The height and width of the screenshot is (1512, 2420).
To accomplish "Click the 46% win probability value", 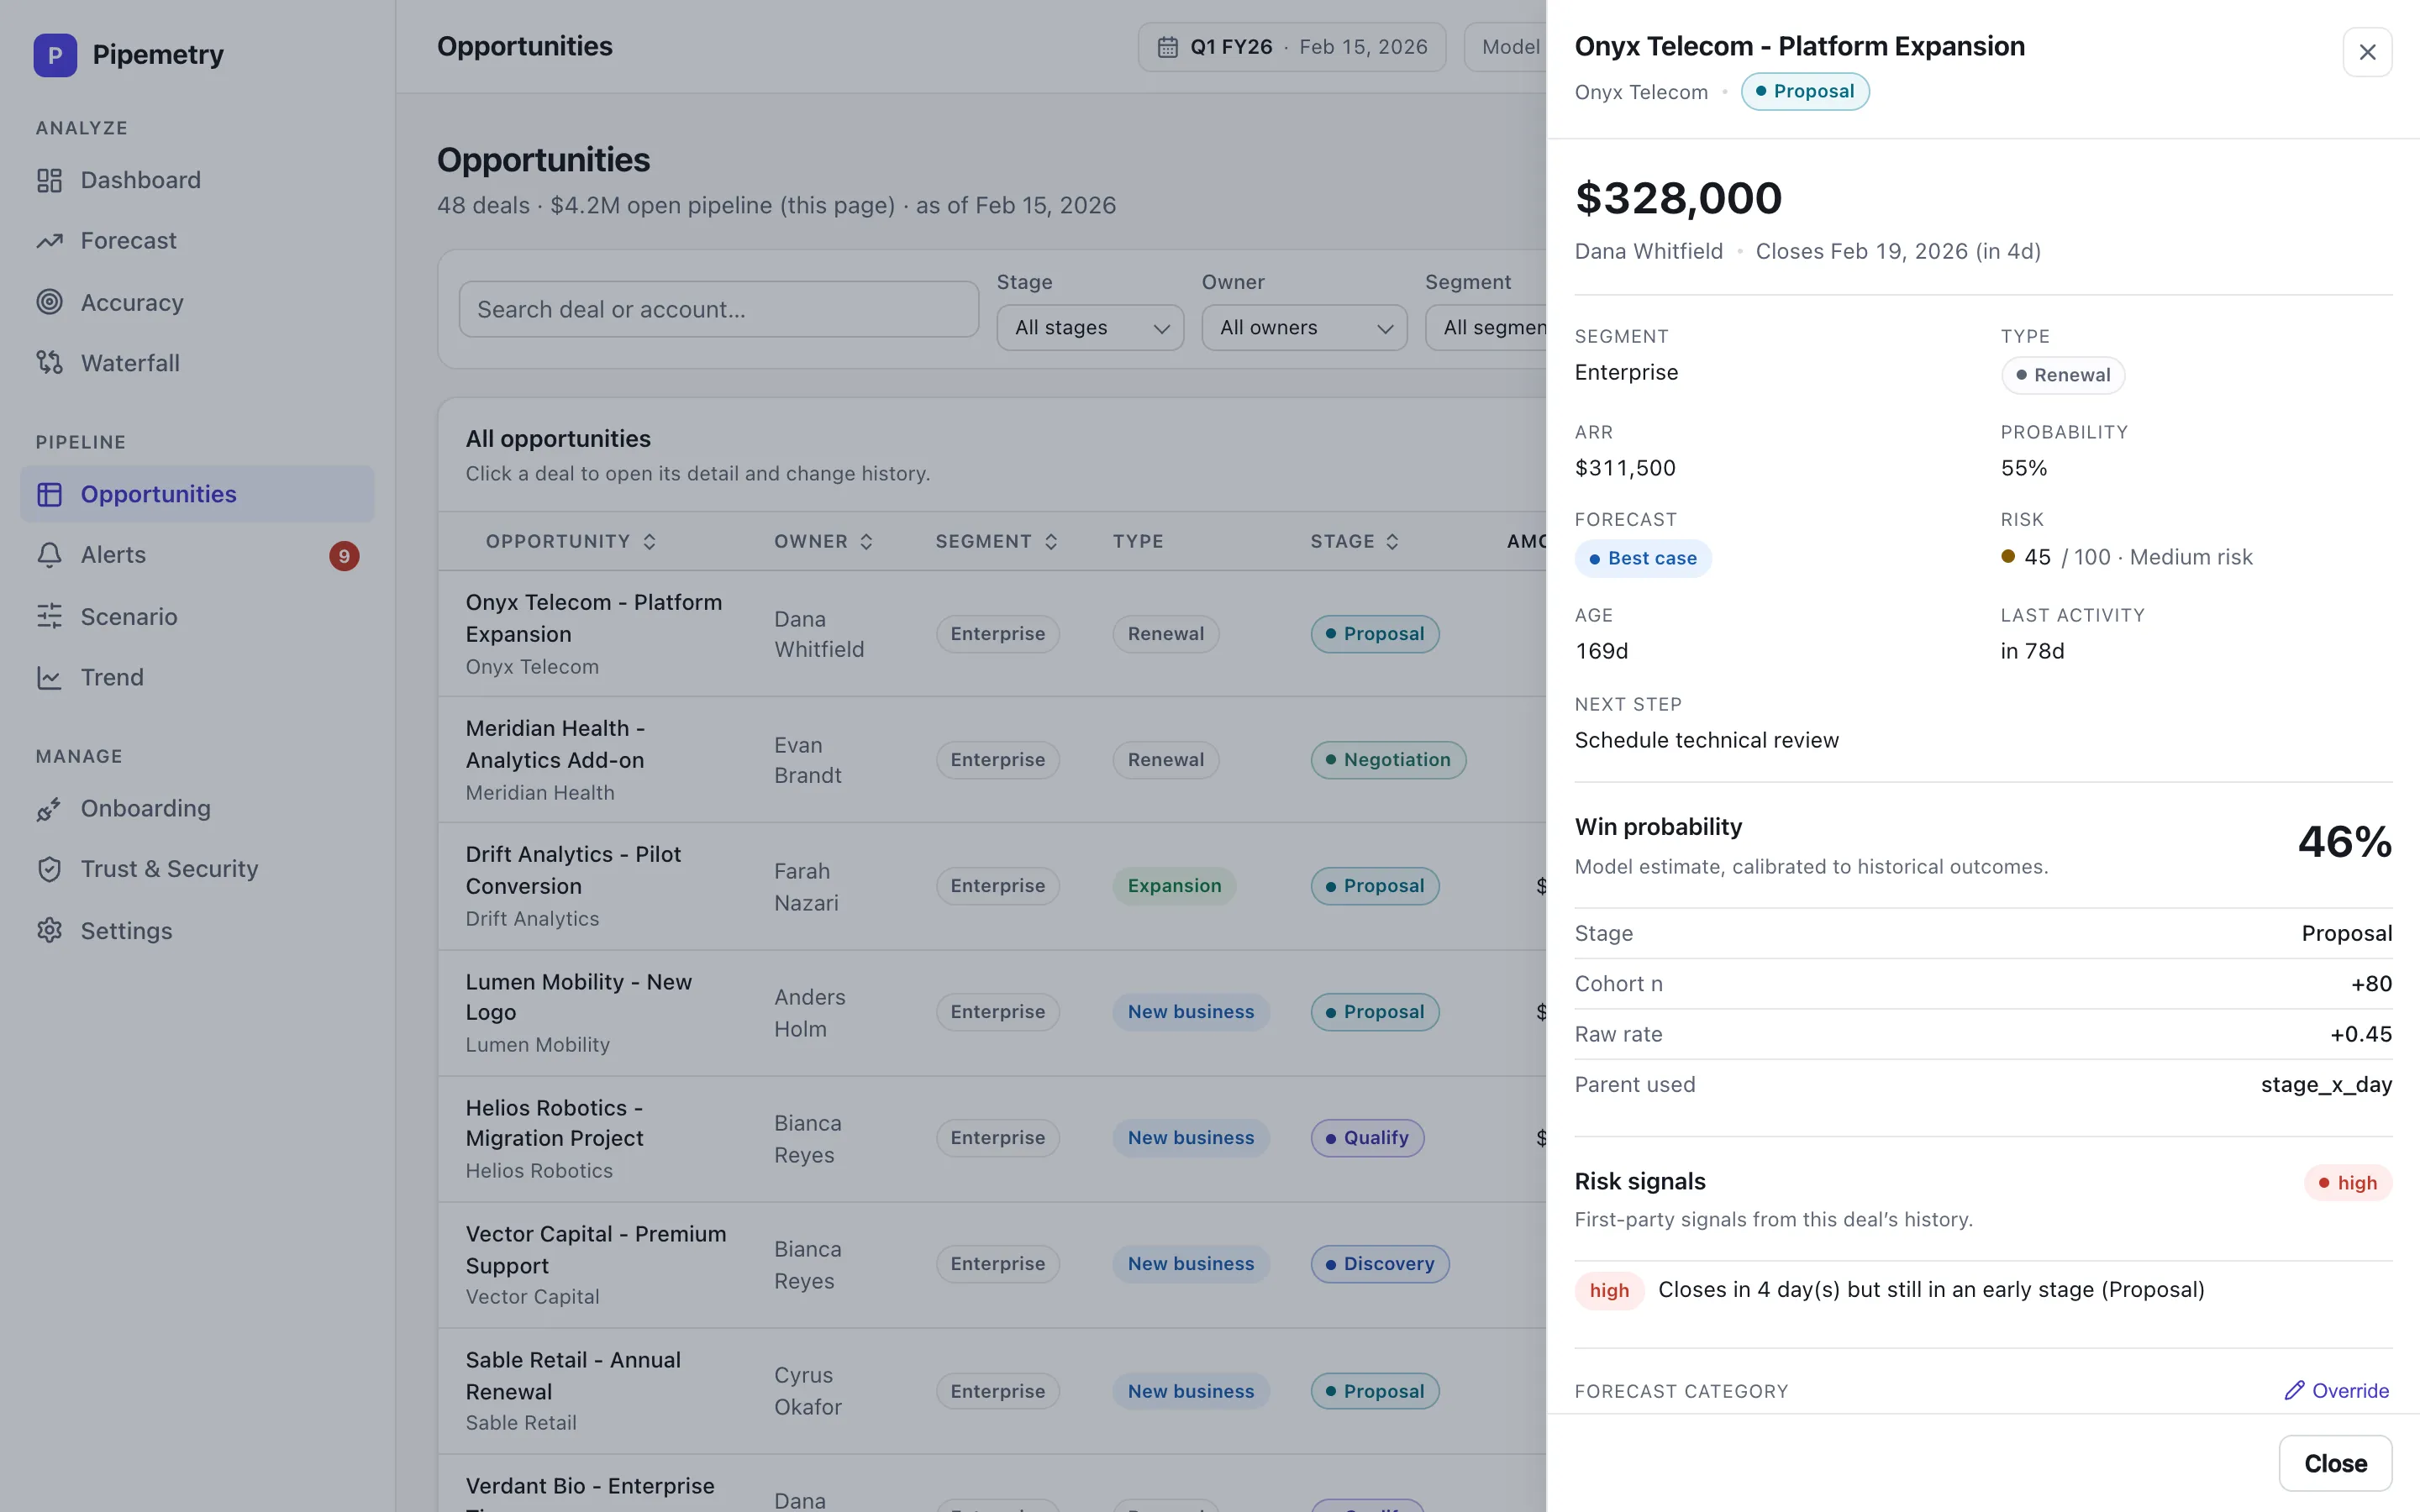I will (2344, 842).
